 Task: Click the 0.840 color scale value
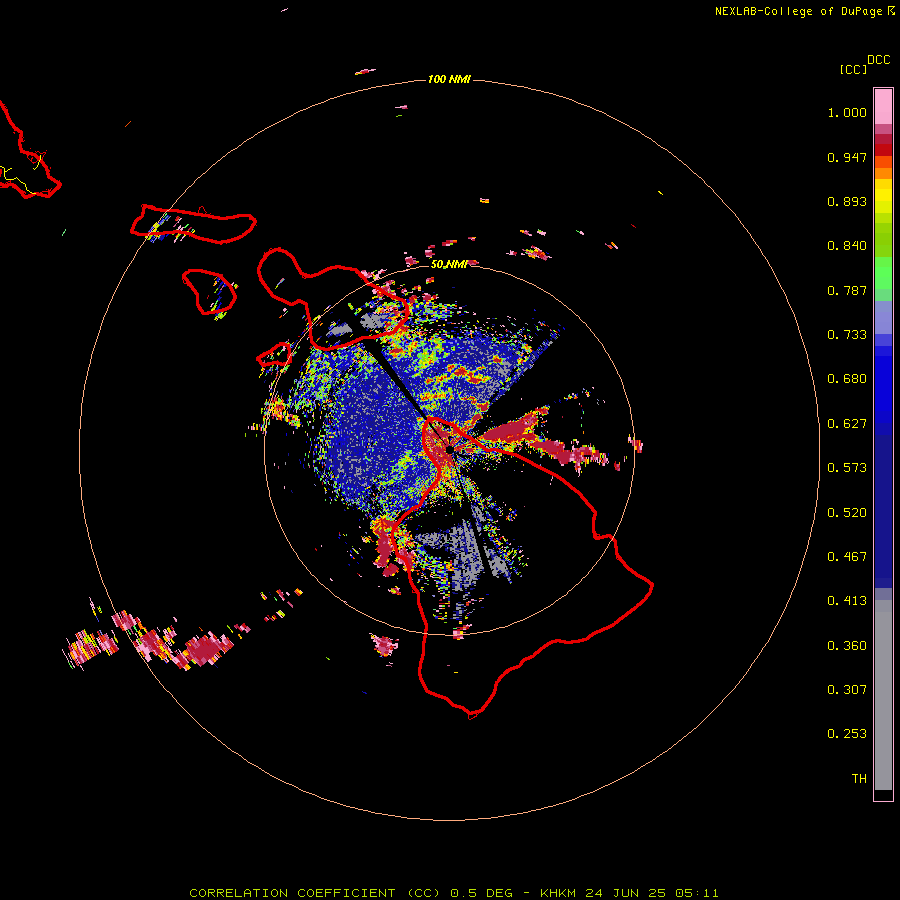click(847, 246)
